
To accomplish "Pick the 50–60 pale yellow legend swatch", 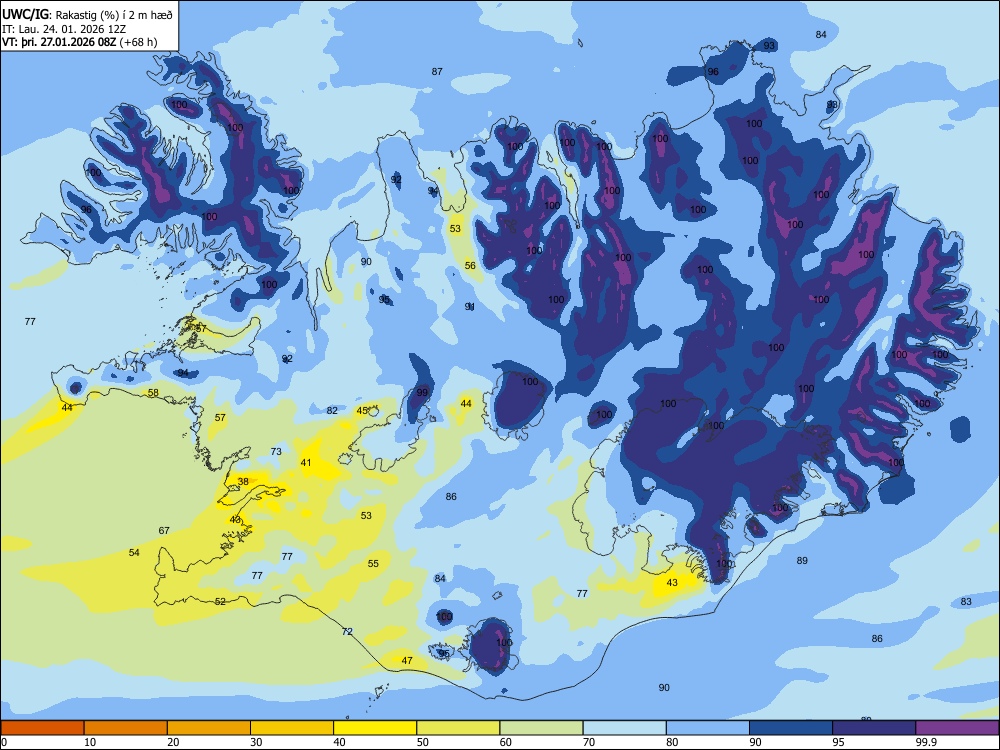I will [458, 728].
